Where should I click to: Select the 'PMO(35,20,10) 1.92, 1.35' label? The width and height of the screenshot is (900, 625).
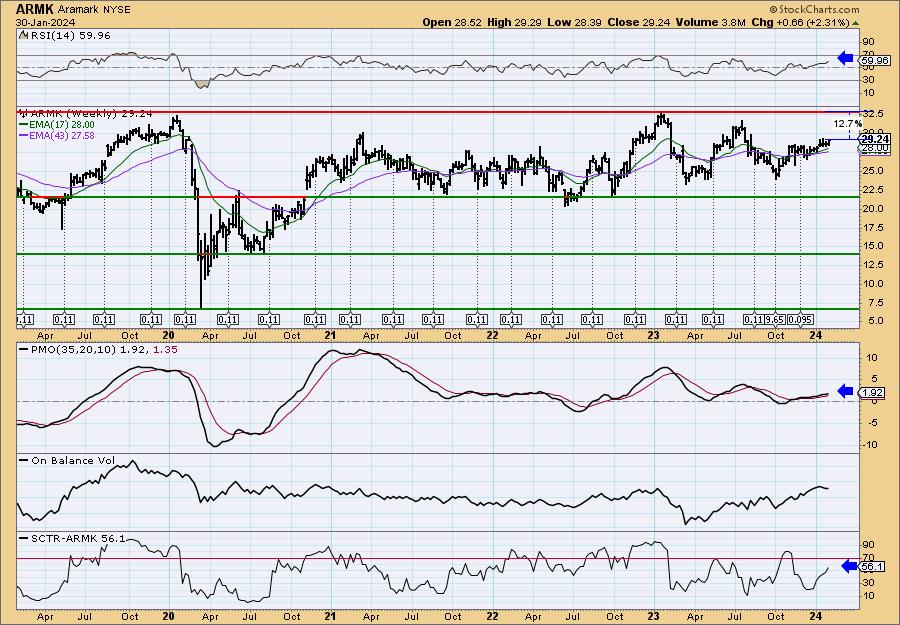(99, 349)
